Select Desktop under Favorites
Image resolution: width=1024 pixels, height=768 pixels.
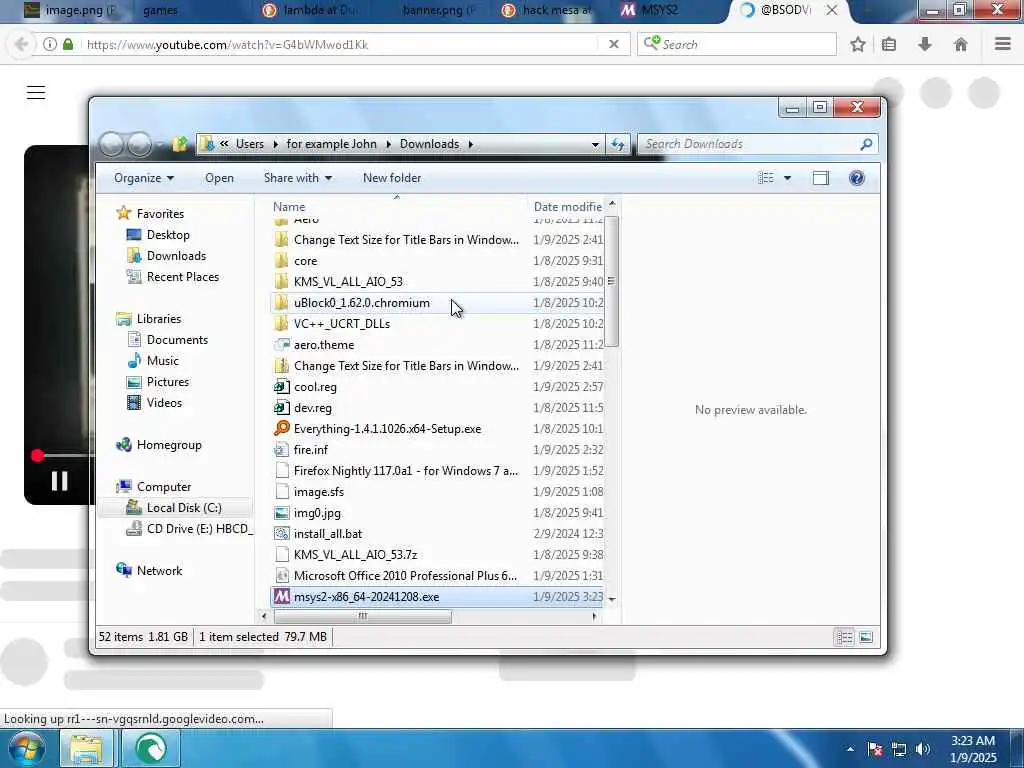pyautogui.click(x=168, y=235)
